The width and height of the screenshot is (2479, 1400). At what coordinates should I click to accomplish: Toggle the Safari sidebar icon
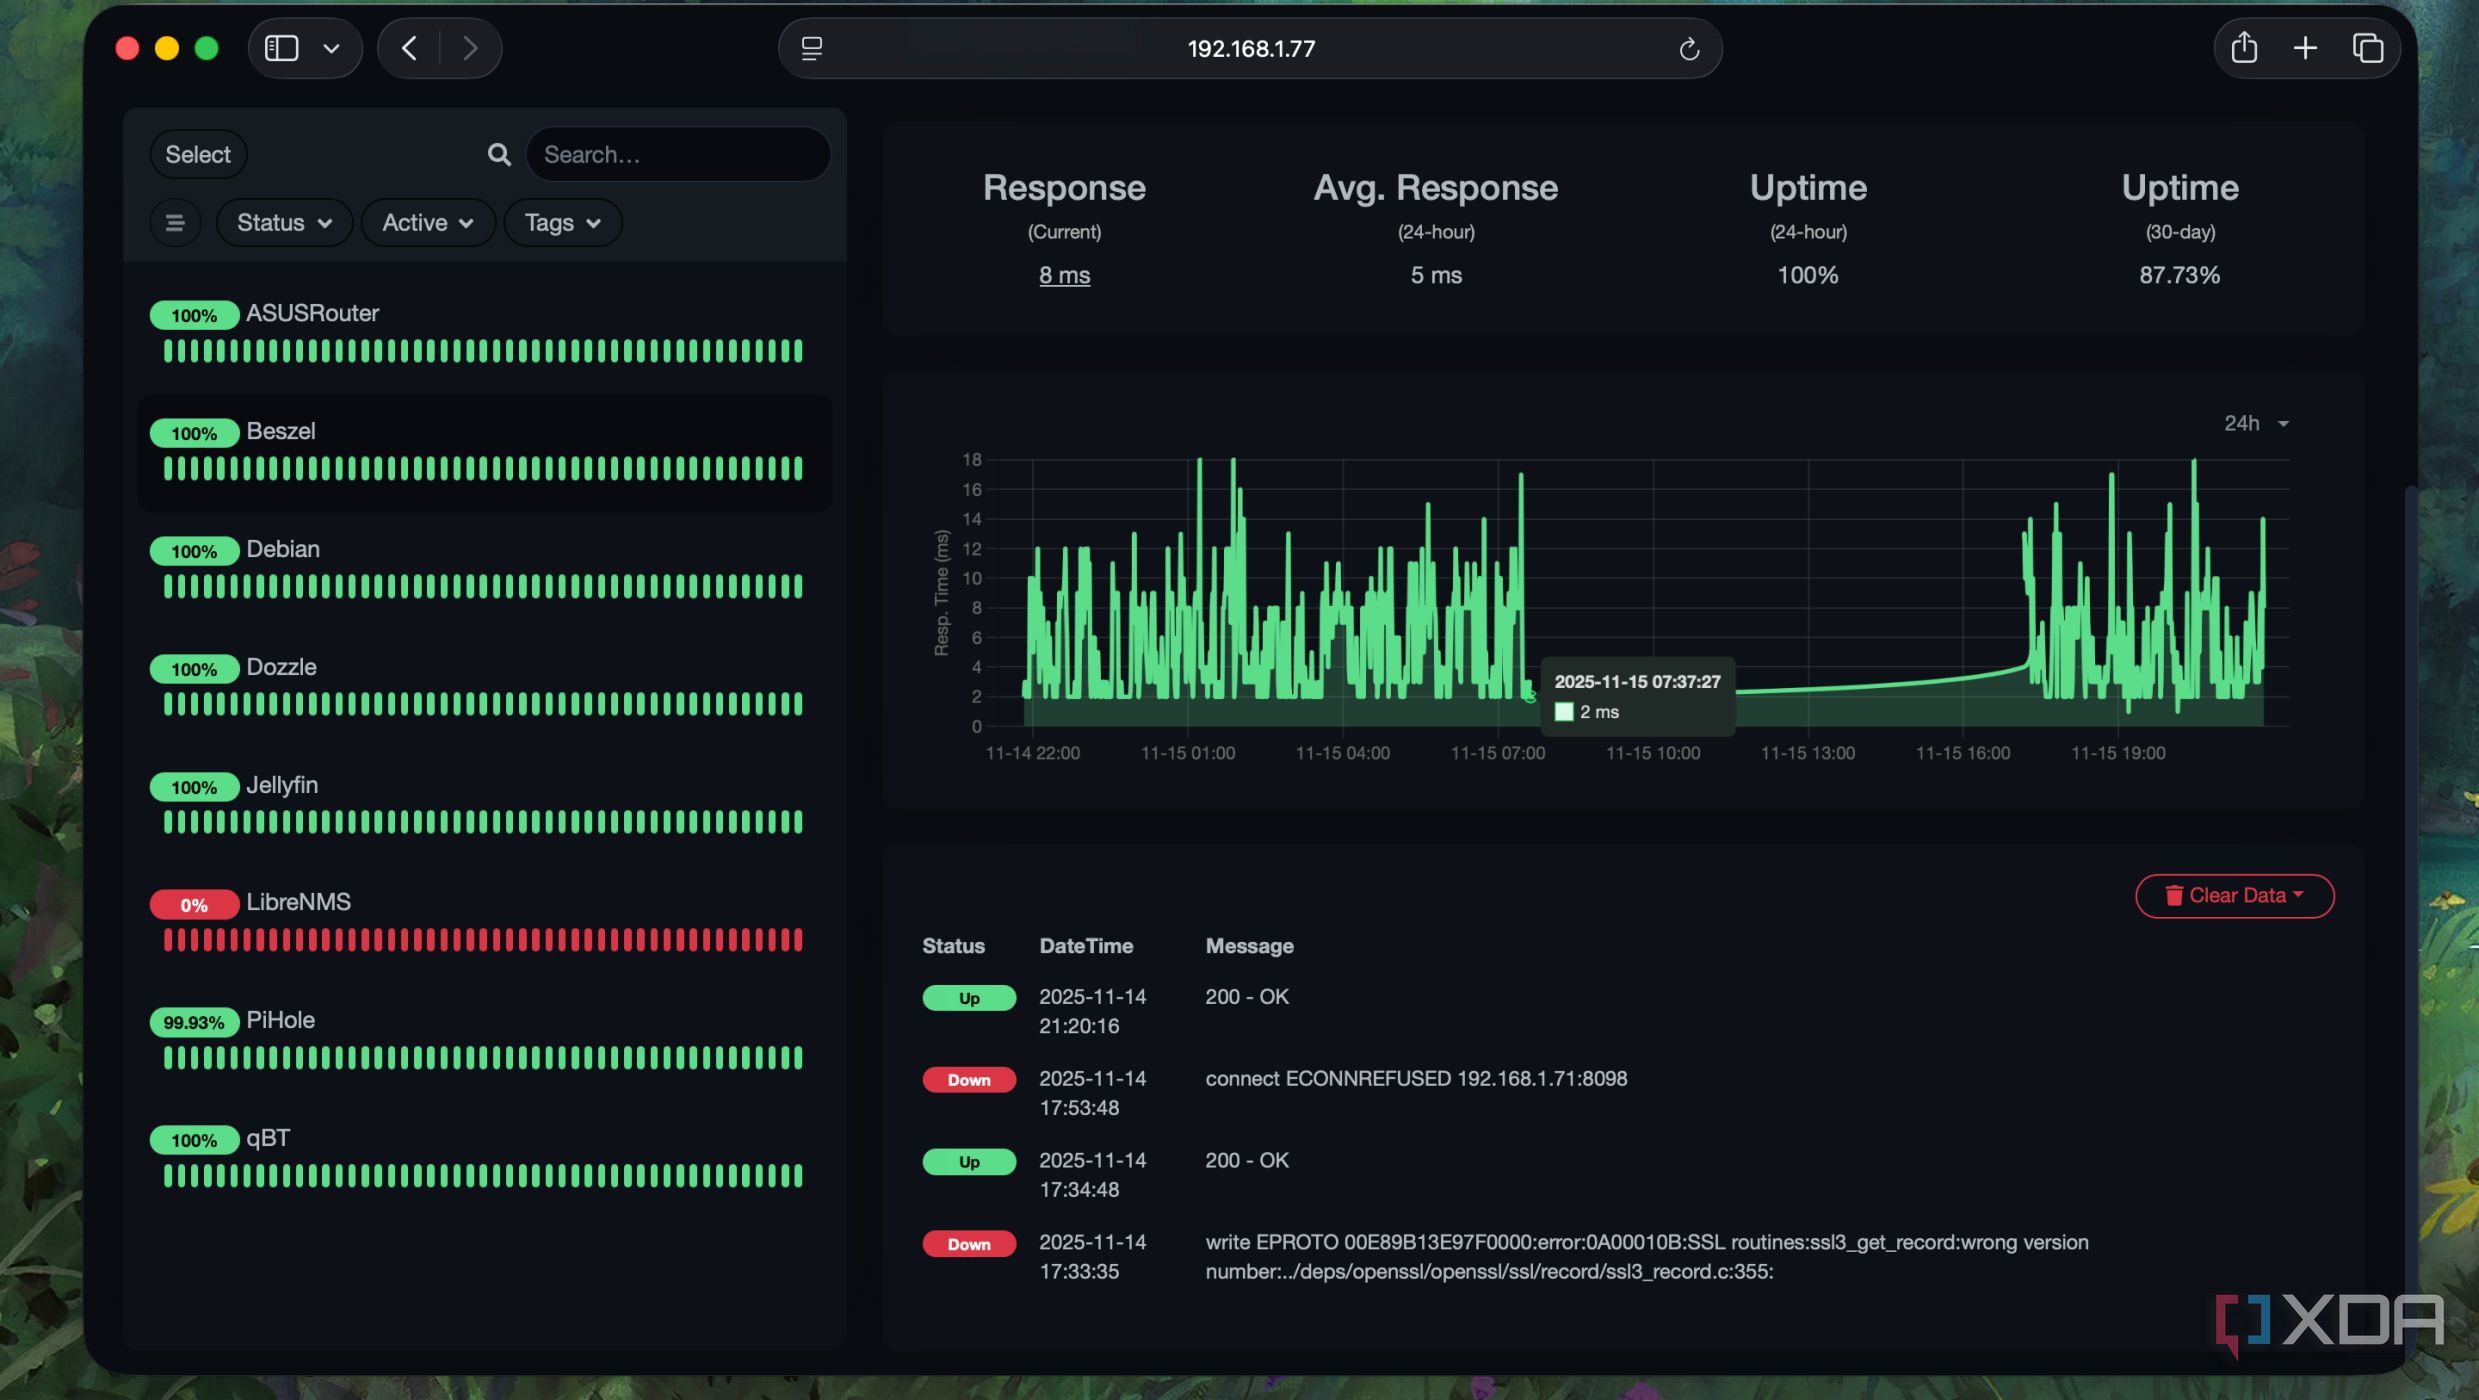pyautogui.click(x=281, y=48)
